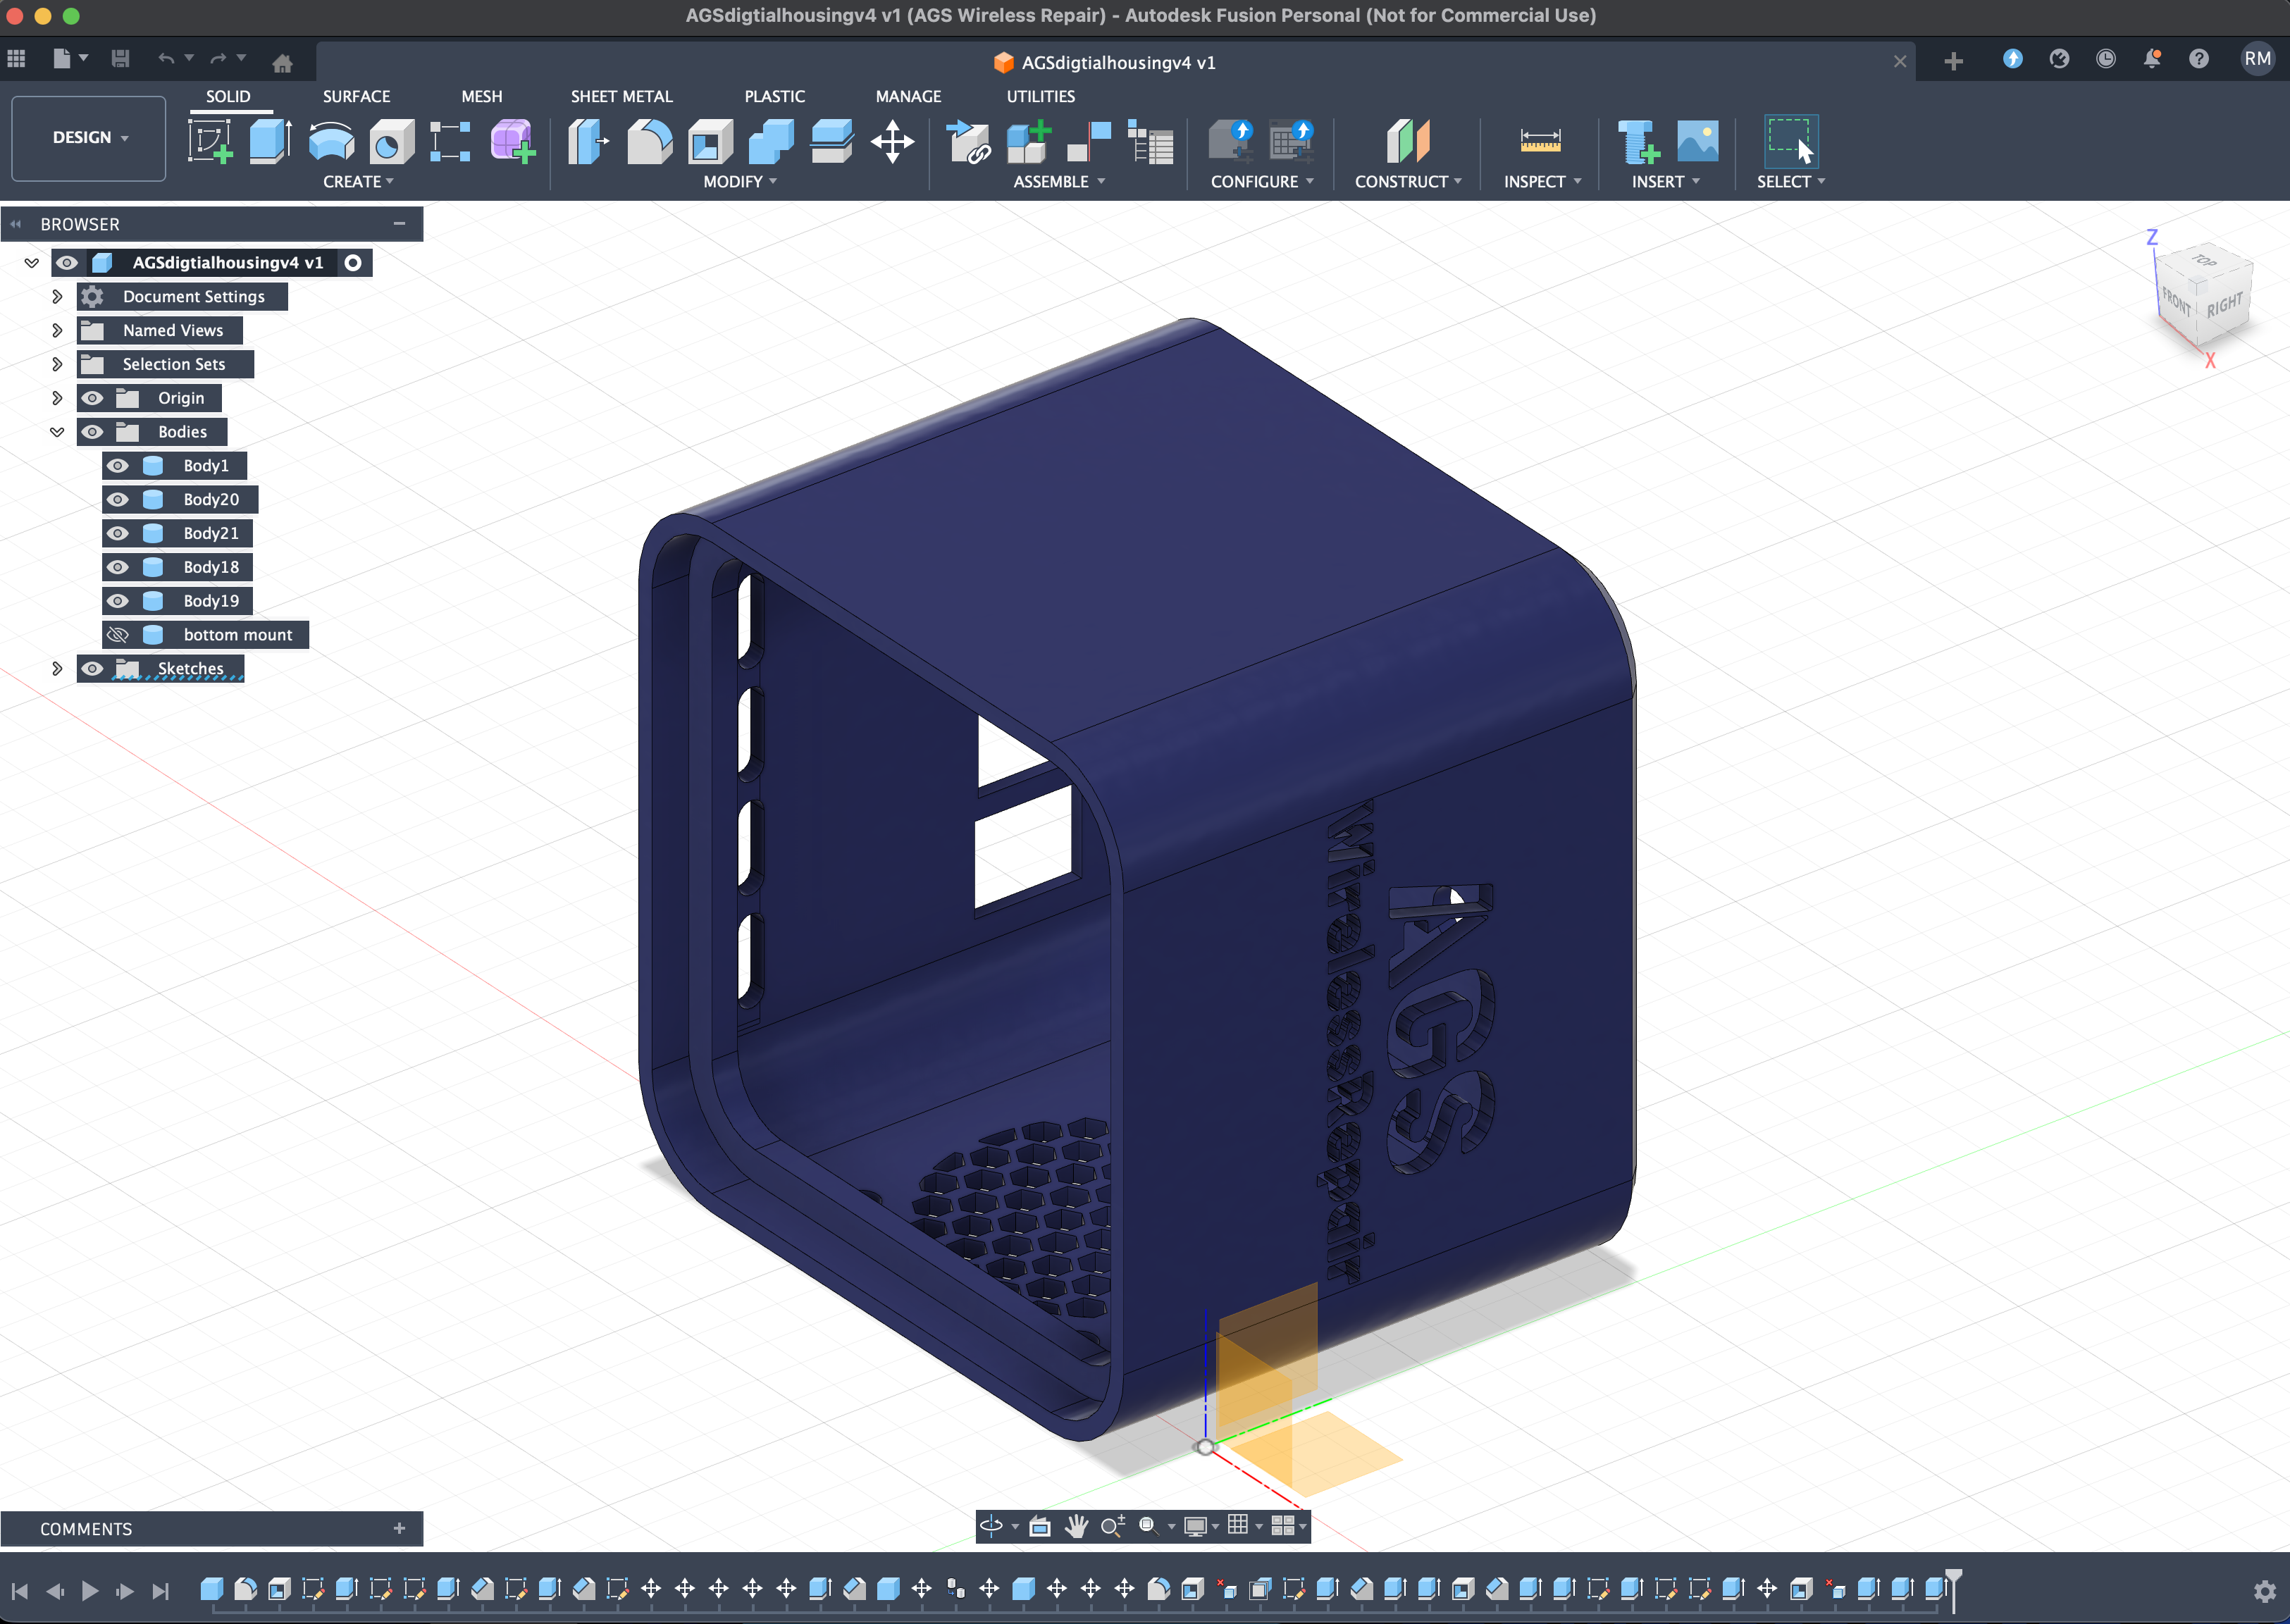Switch to the SURFACE tab

356,97
